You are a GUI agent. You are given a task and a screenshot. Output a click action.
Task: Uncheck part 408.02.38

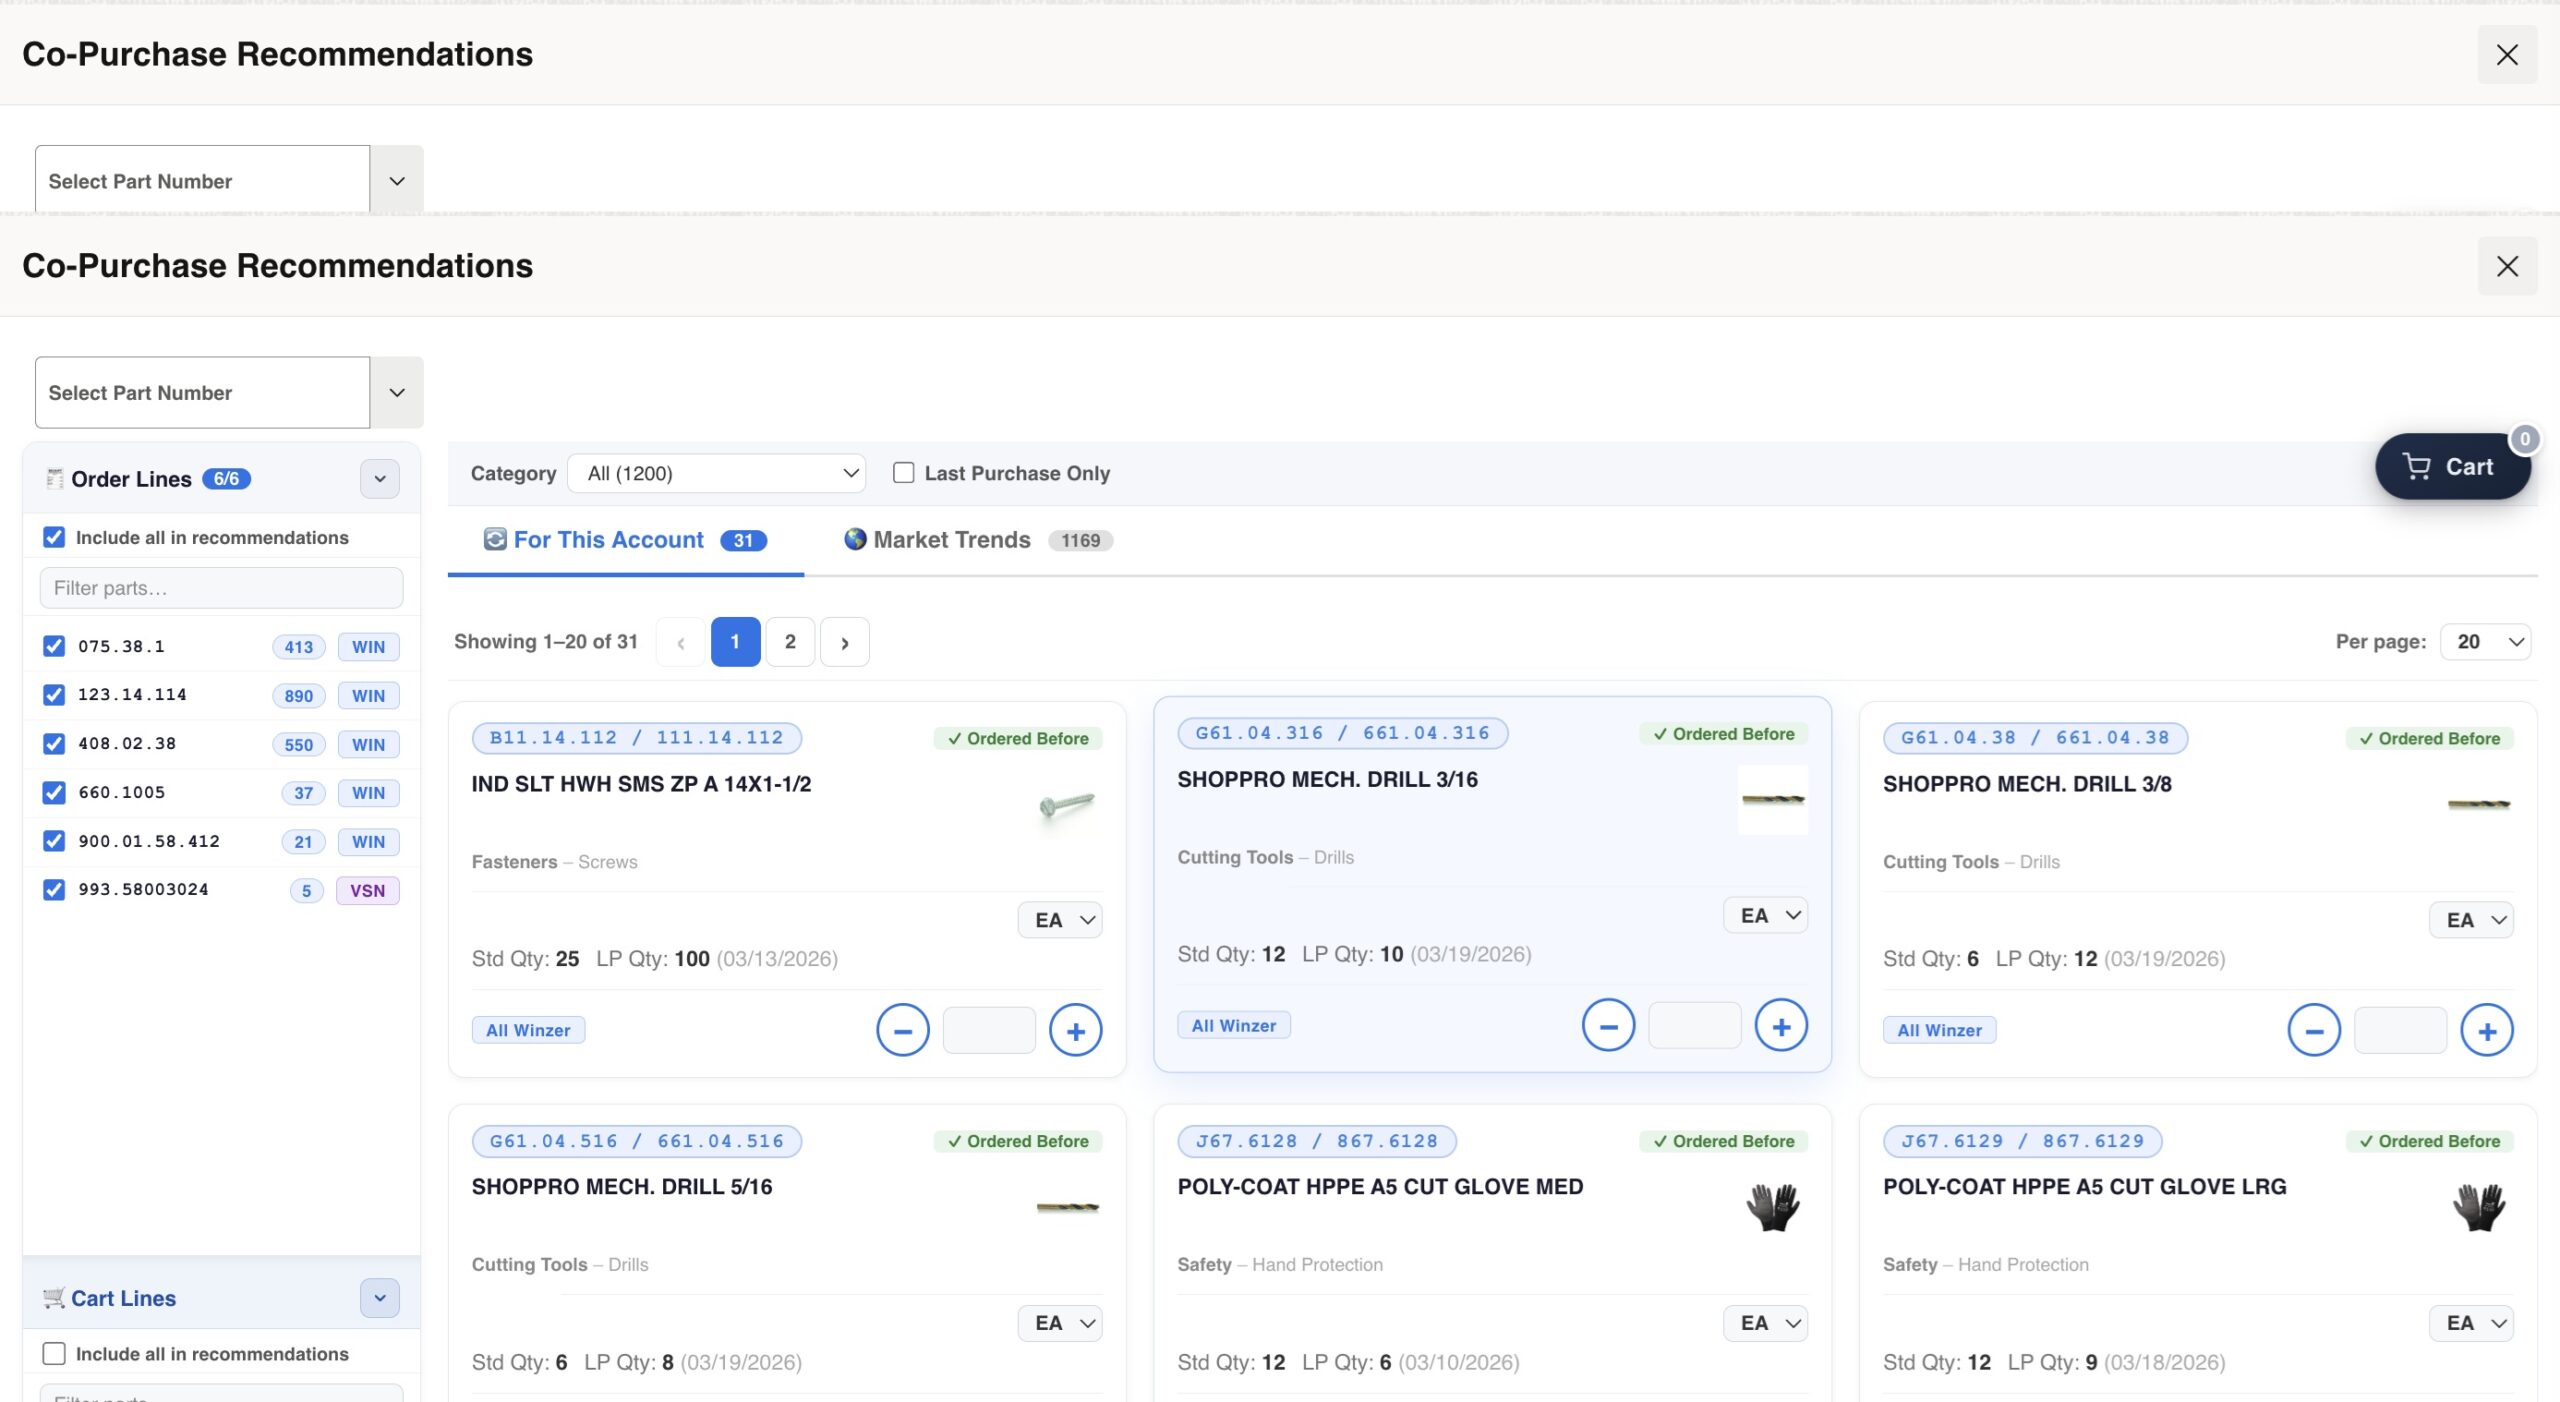54,744
